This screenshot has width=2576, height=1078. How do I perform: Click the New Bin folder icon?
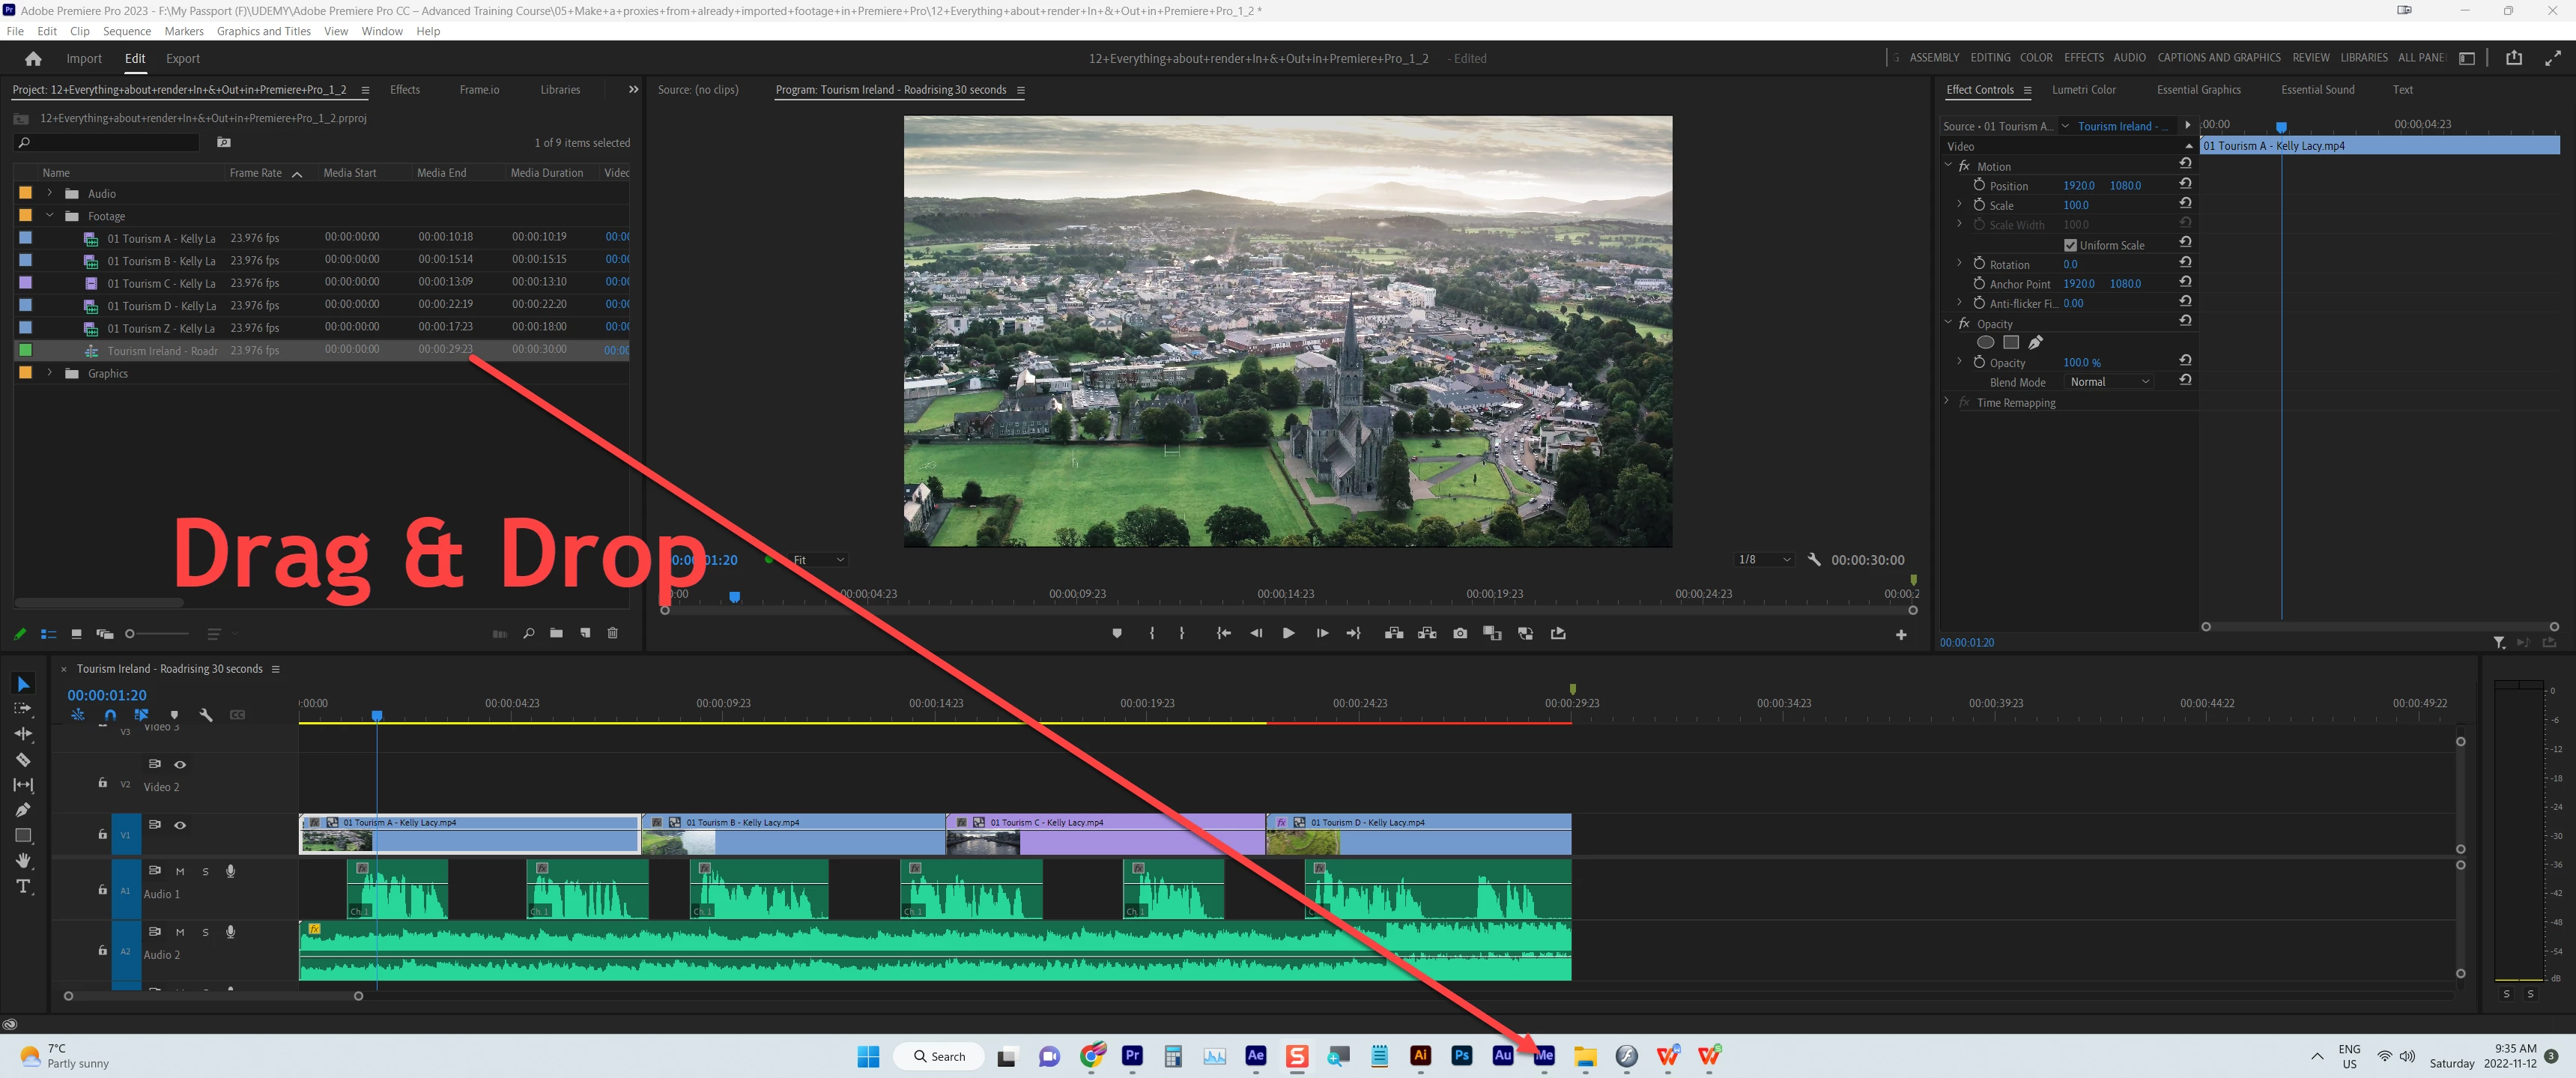coord(556,633)
